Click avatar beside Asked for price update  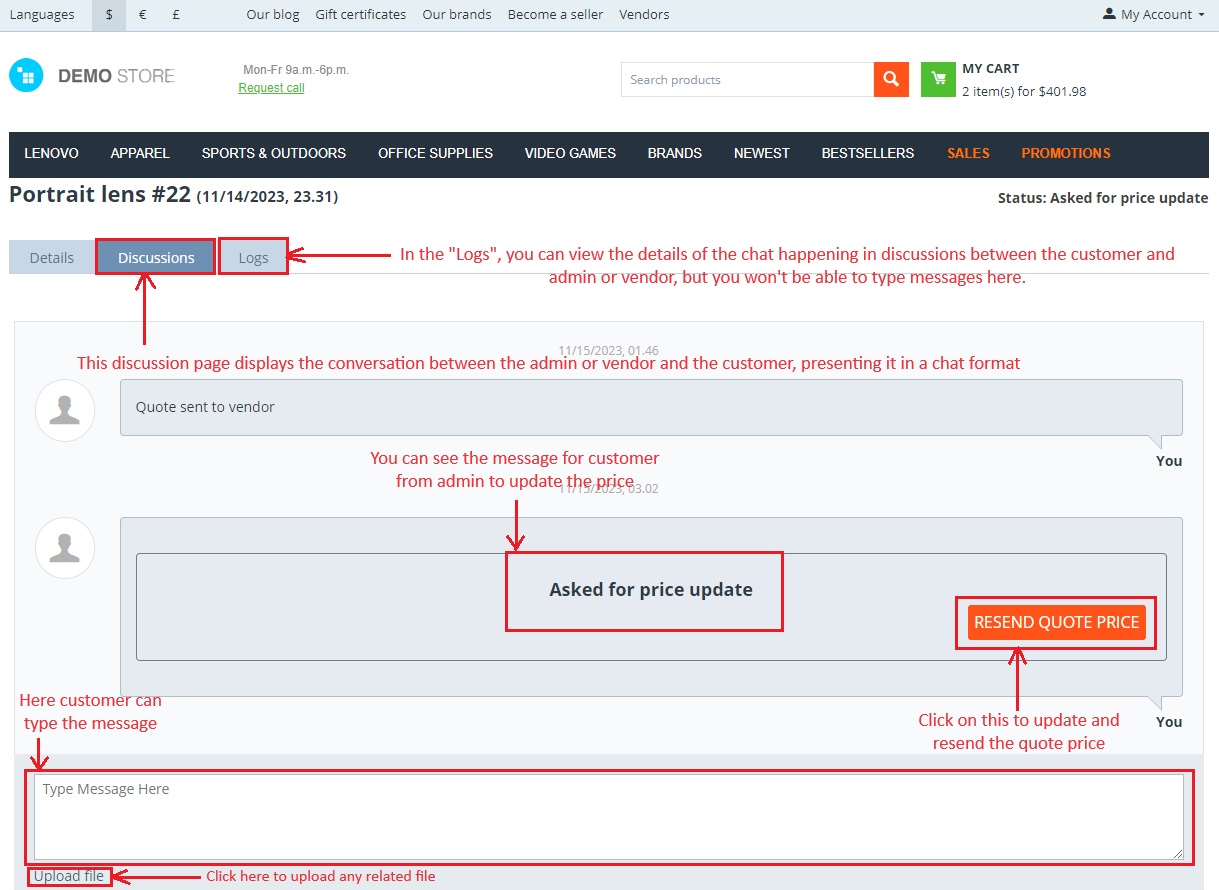coord(65,548)
